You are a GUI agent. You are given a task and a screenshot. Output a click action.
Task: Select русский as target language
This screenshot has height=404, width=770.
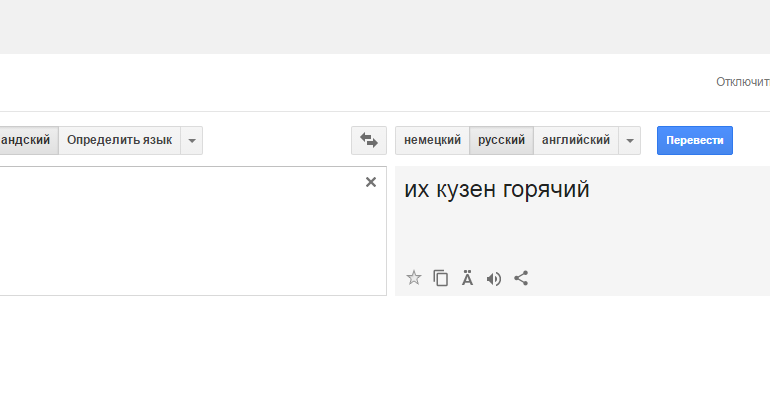[x=501, y=141]
